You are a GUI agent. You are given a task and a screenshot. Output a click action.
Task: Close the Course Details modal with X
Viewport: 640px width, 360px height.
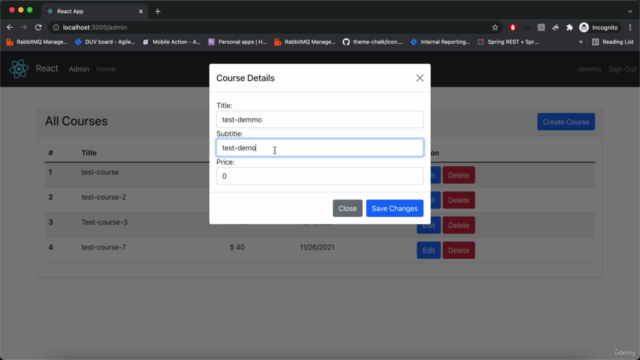click(x=420, y=78)
